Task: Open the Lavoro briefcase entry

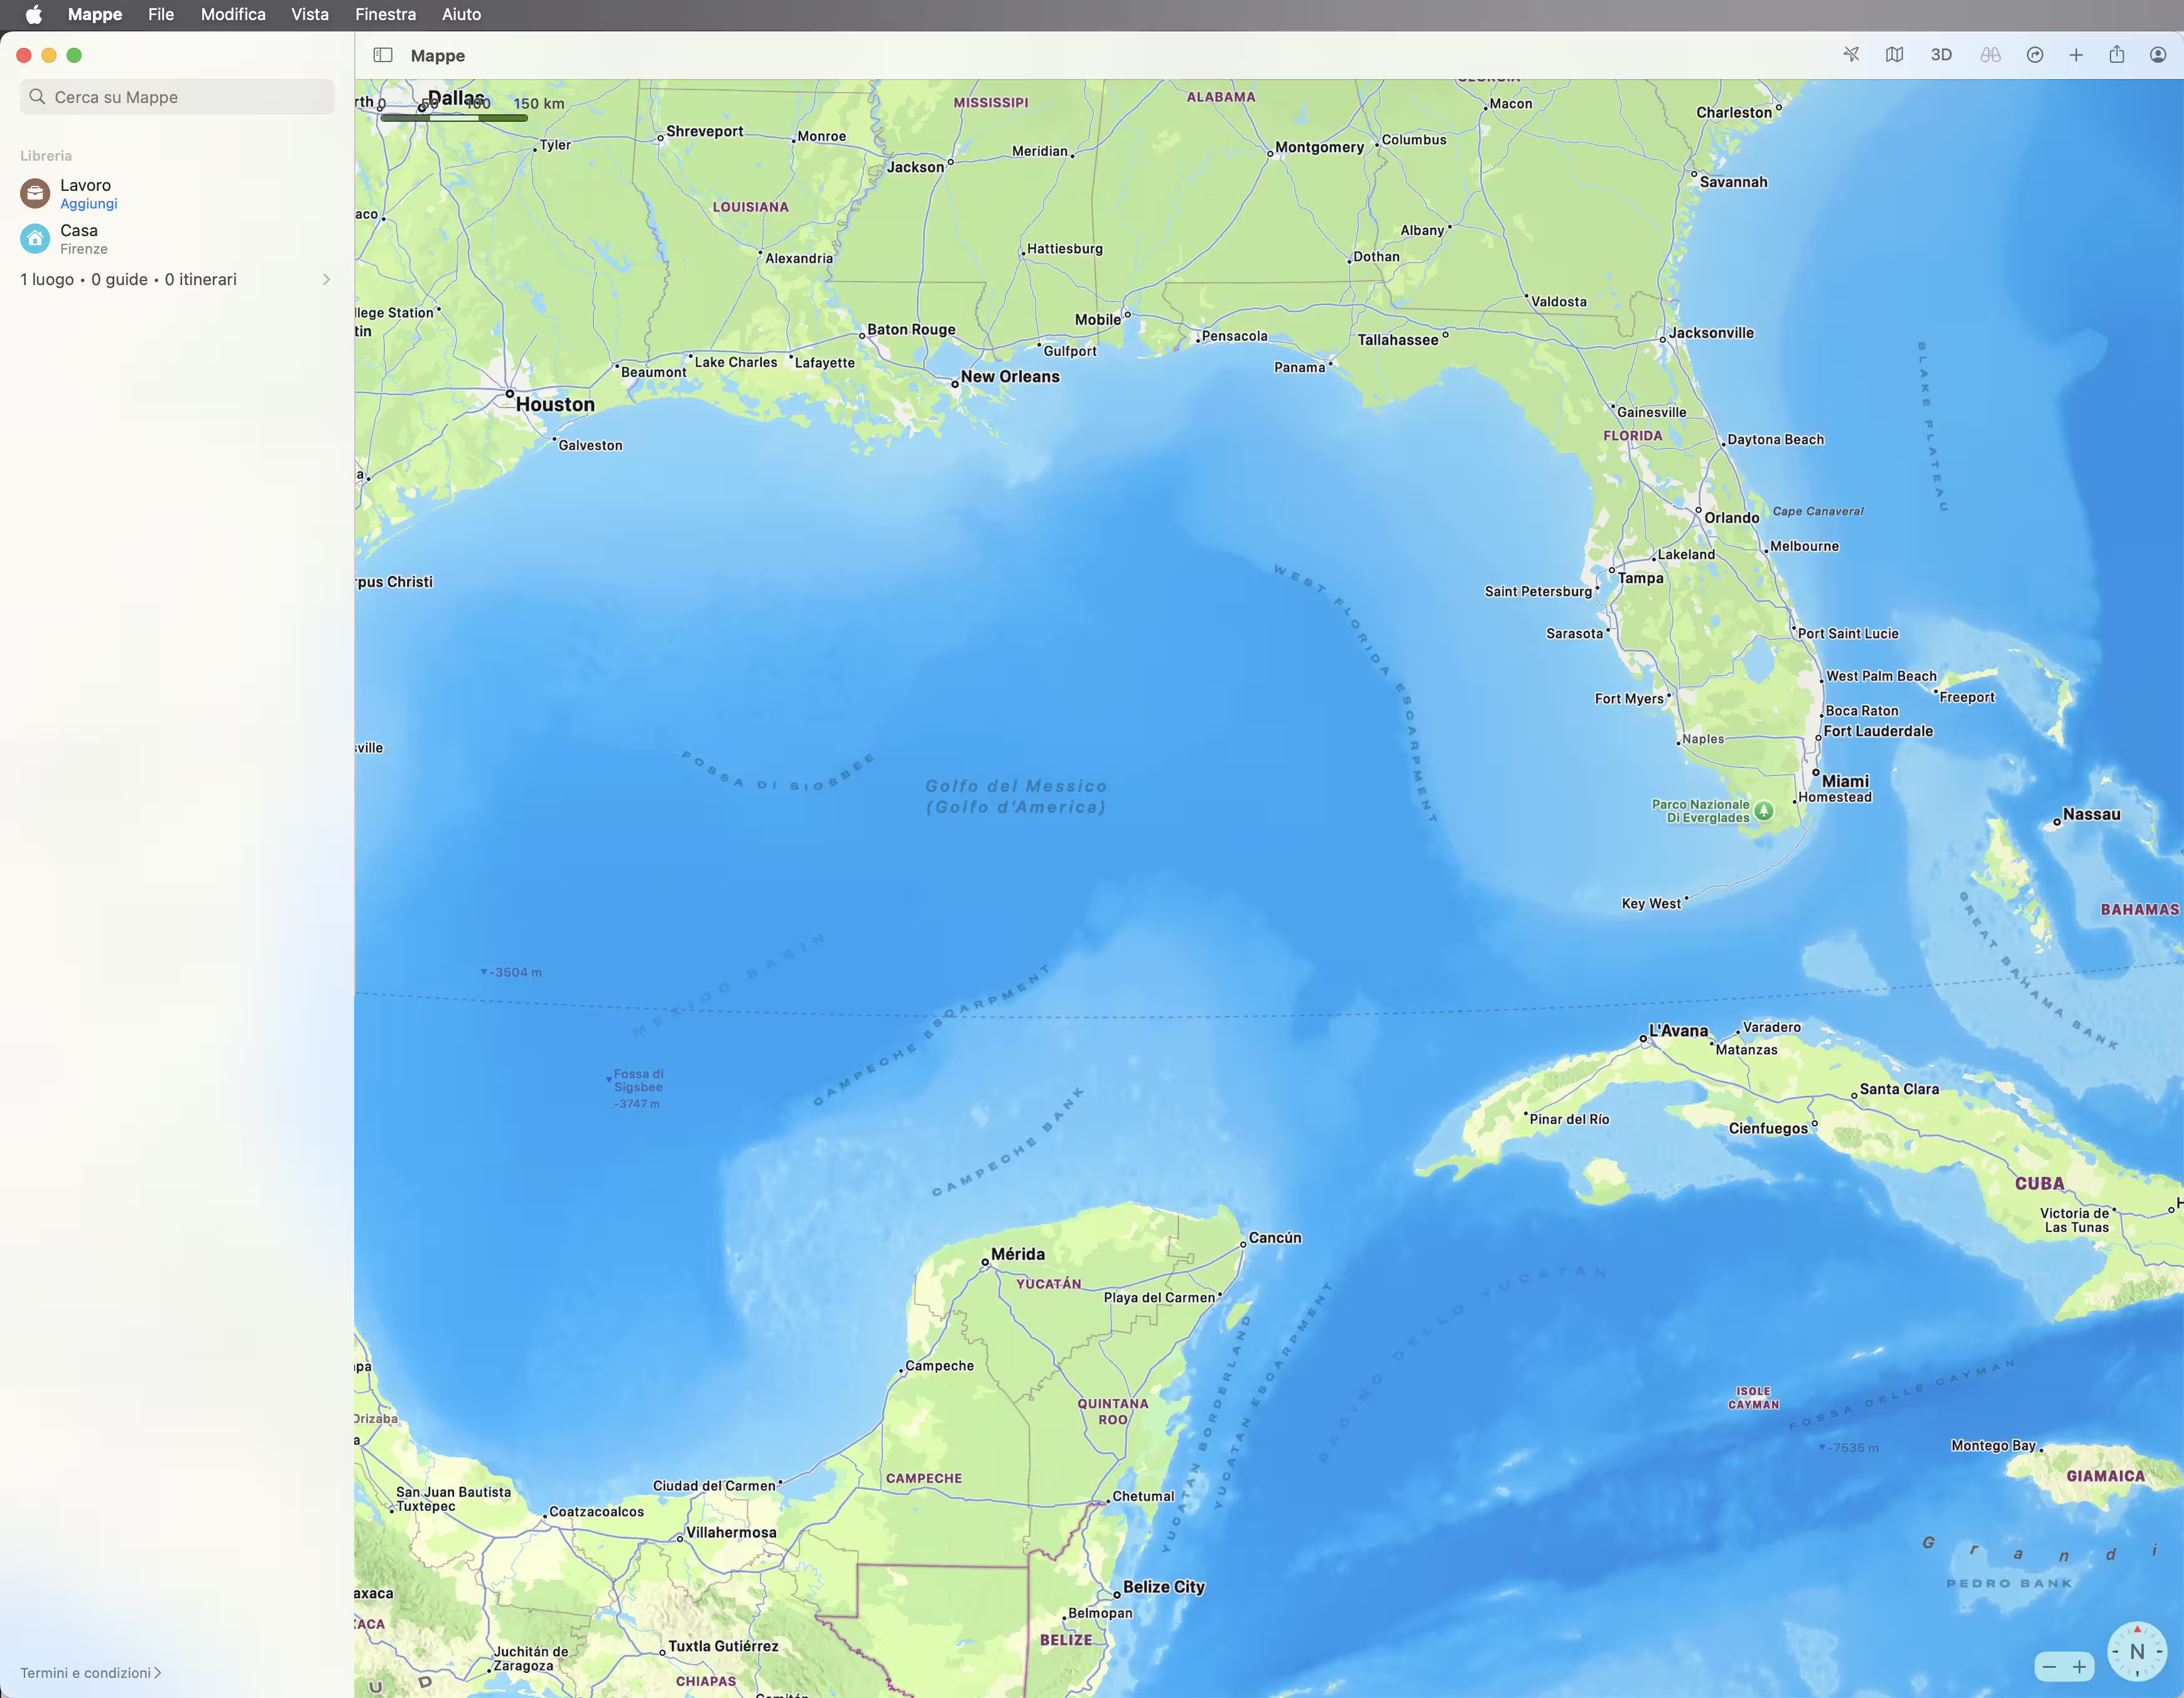Action: click(35, 193)
